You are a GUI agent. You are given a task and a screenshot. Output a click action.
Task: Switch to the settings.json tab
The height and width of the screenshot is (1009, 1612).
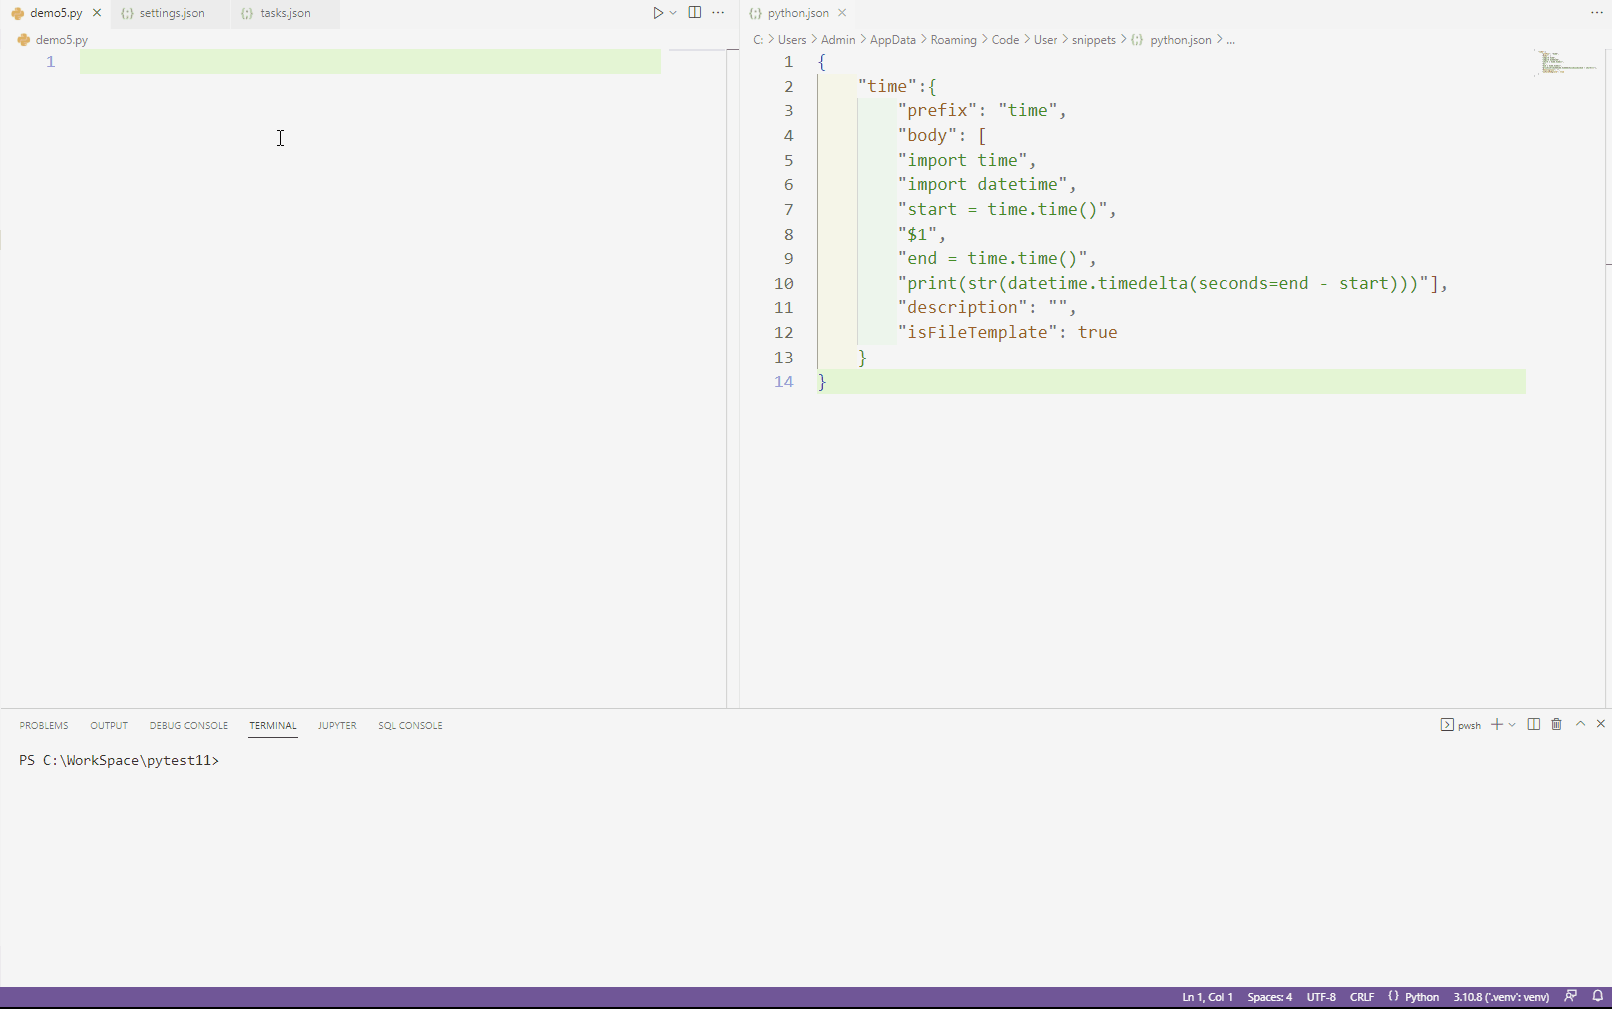pyautogui.click(x=170, y=13)
